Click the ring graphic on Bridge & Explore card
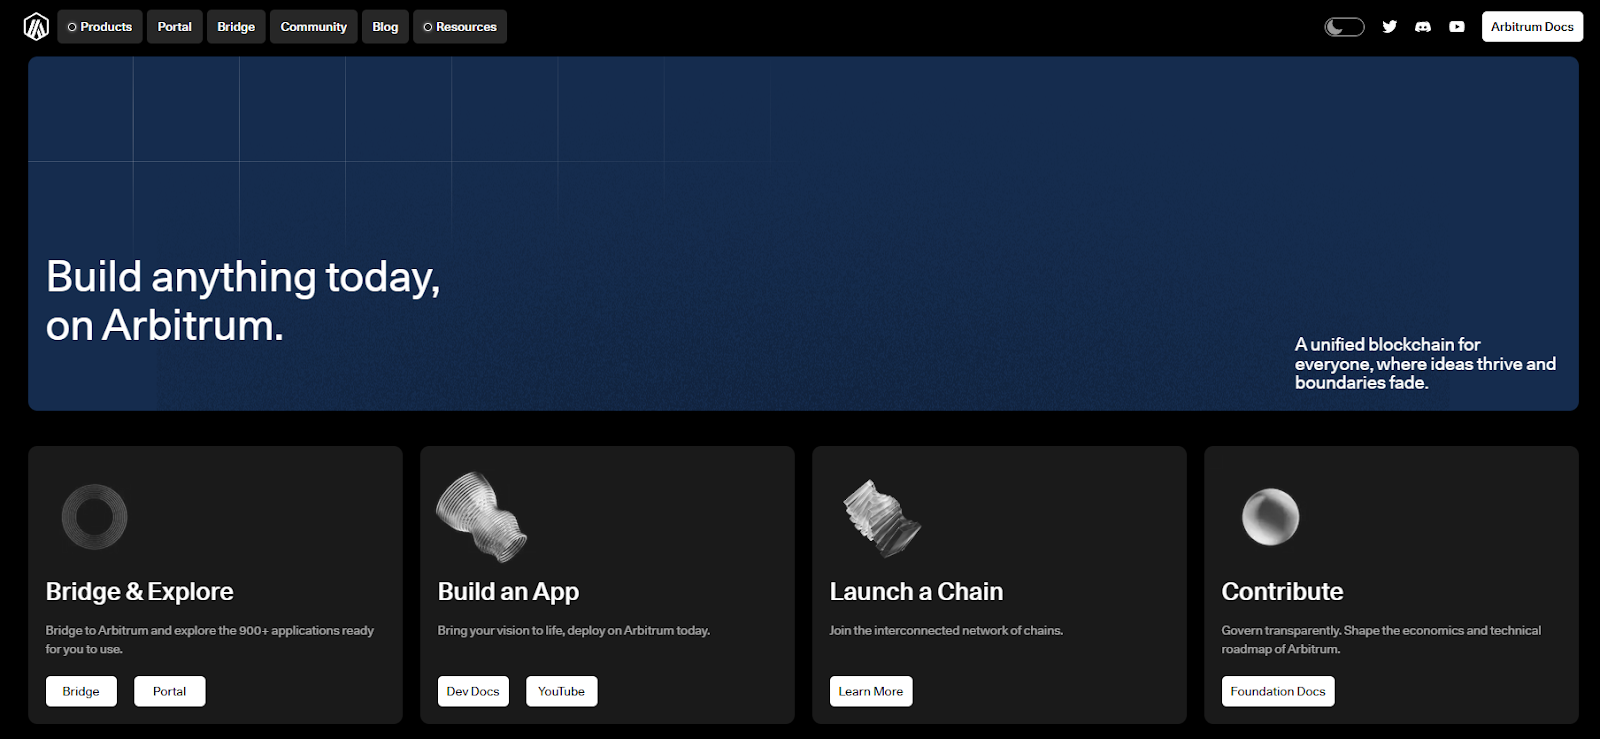 [x=94, y=517]
